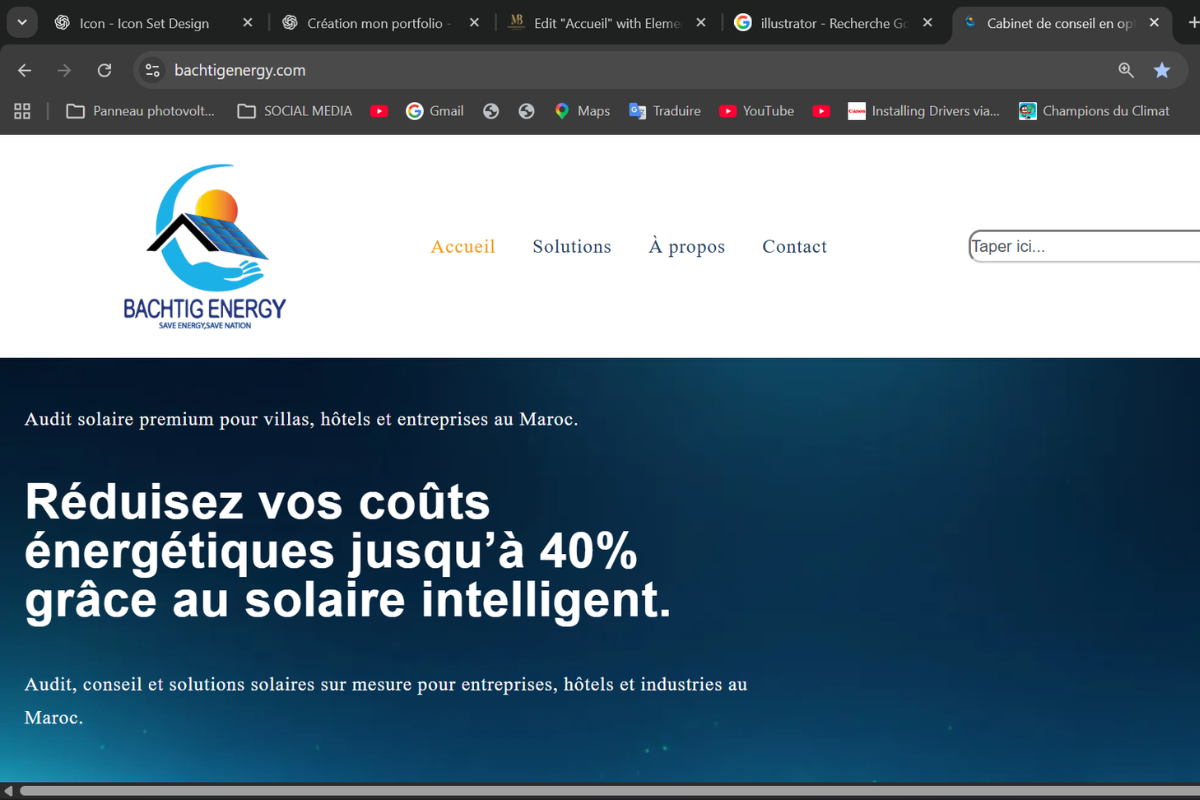Screen dimensions: 1200x800
Task: Click the "Réduisez vos coûts énergétiques" headline
Action: (x=348, y=551)
